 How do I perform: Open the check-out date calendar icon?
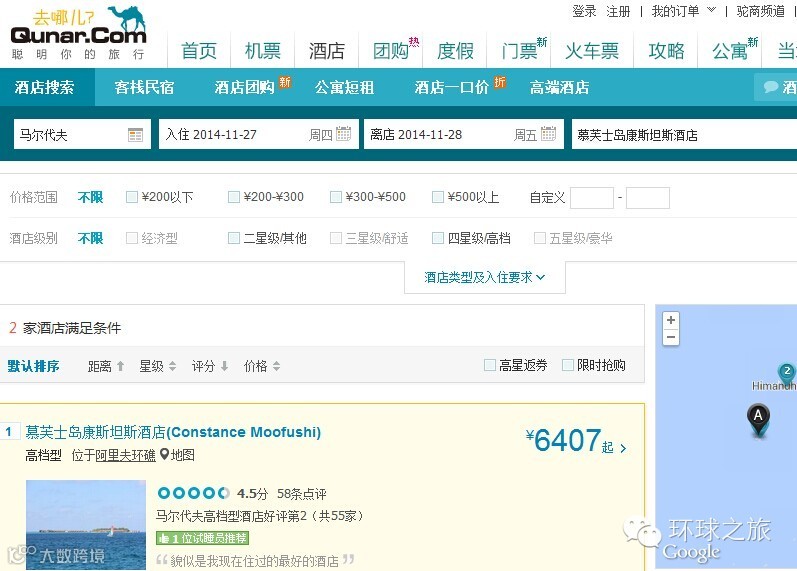548,134
